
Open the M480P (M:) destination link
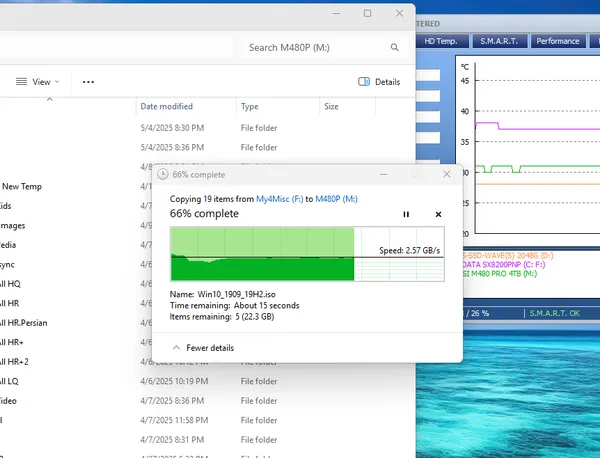336,199
